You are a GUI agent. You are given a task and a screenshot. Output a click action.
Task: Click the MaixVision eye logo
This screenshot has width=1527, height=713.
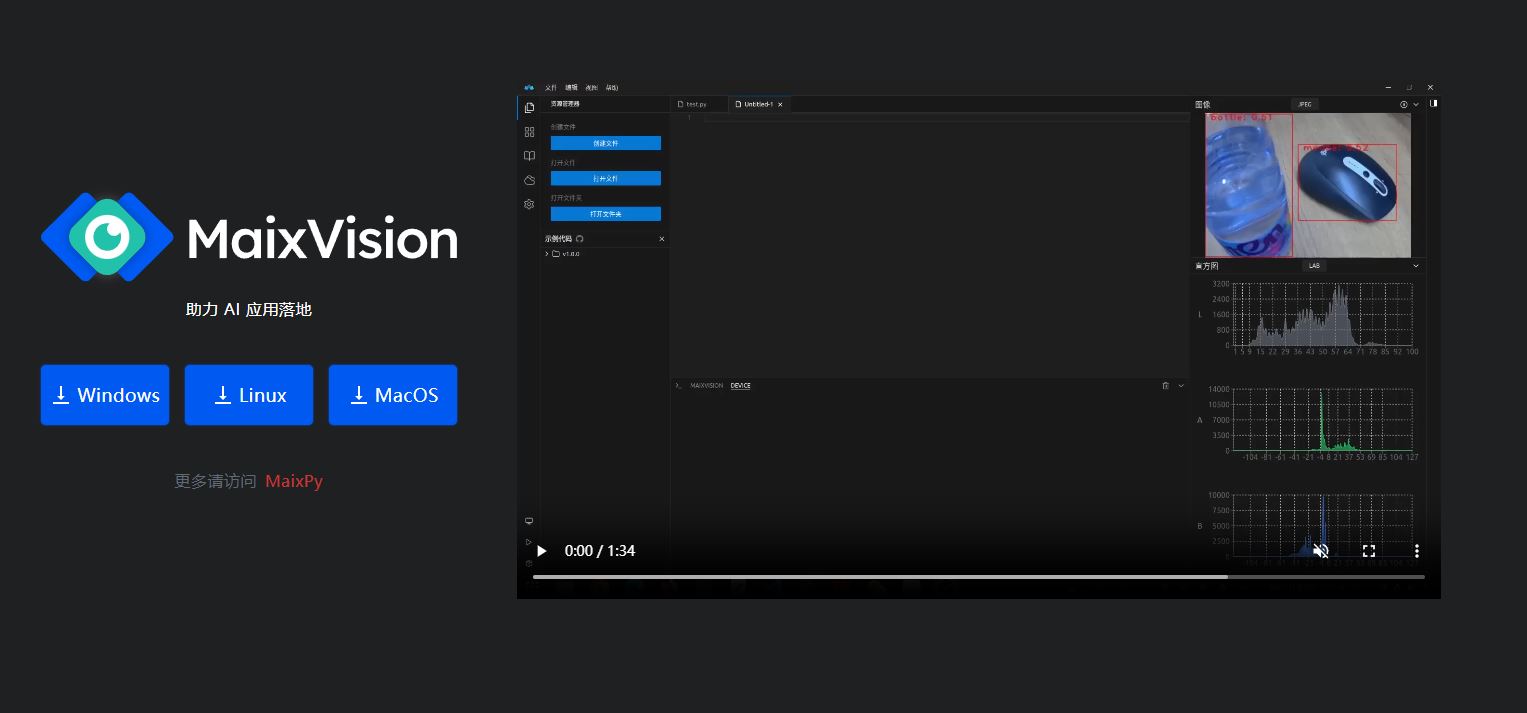(107, 236)
